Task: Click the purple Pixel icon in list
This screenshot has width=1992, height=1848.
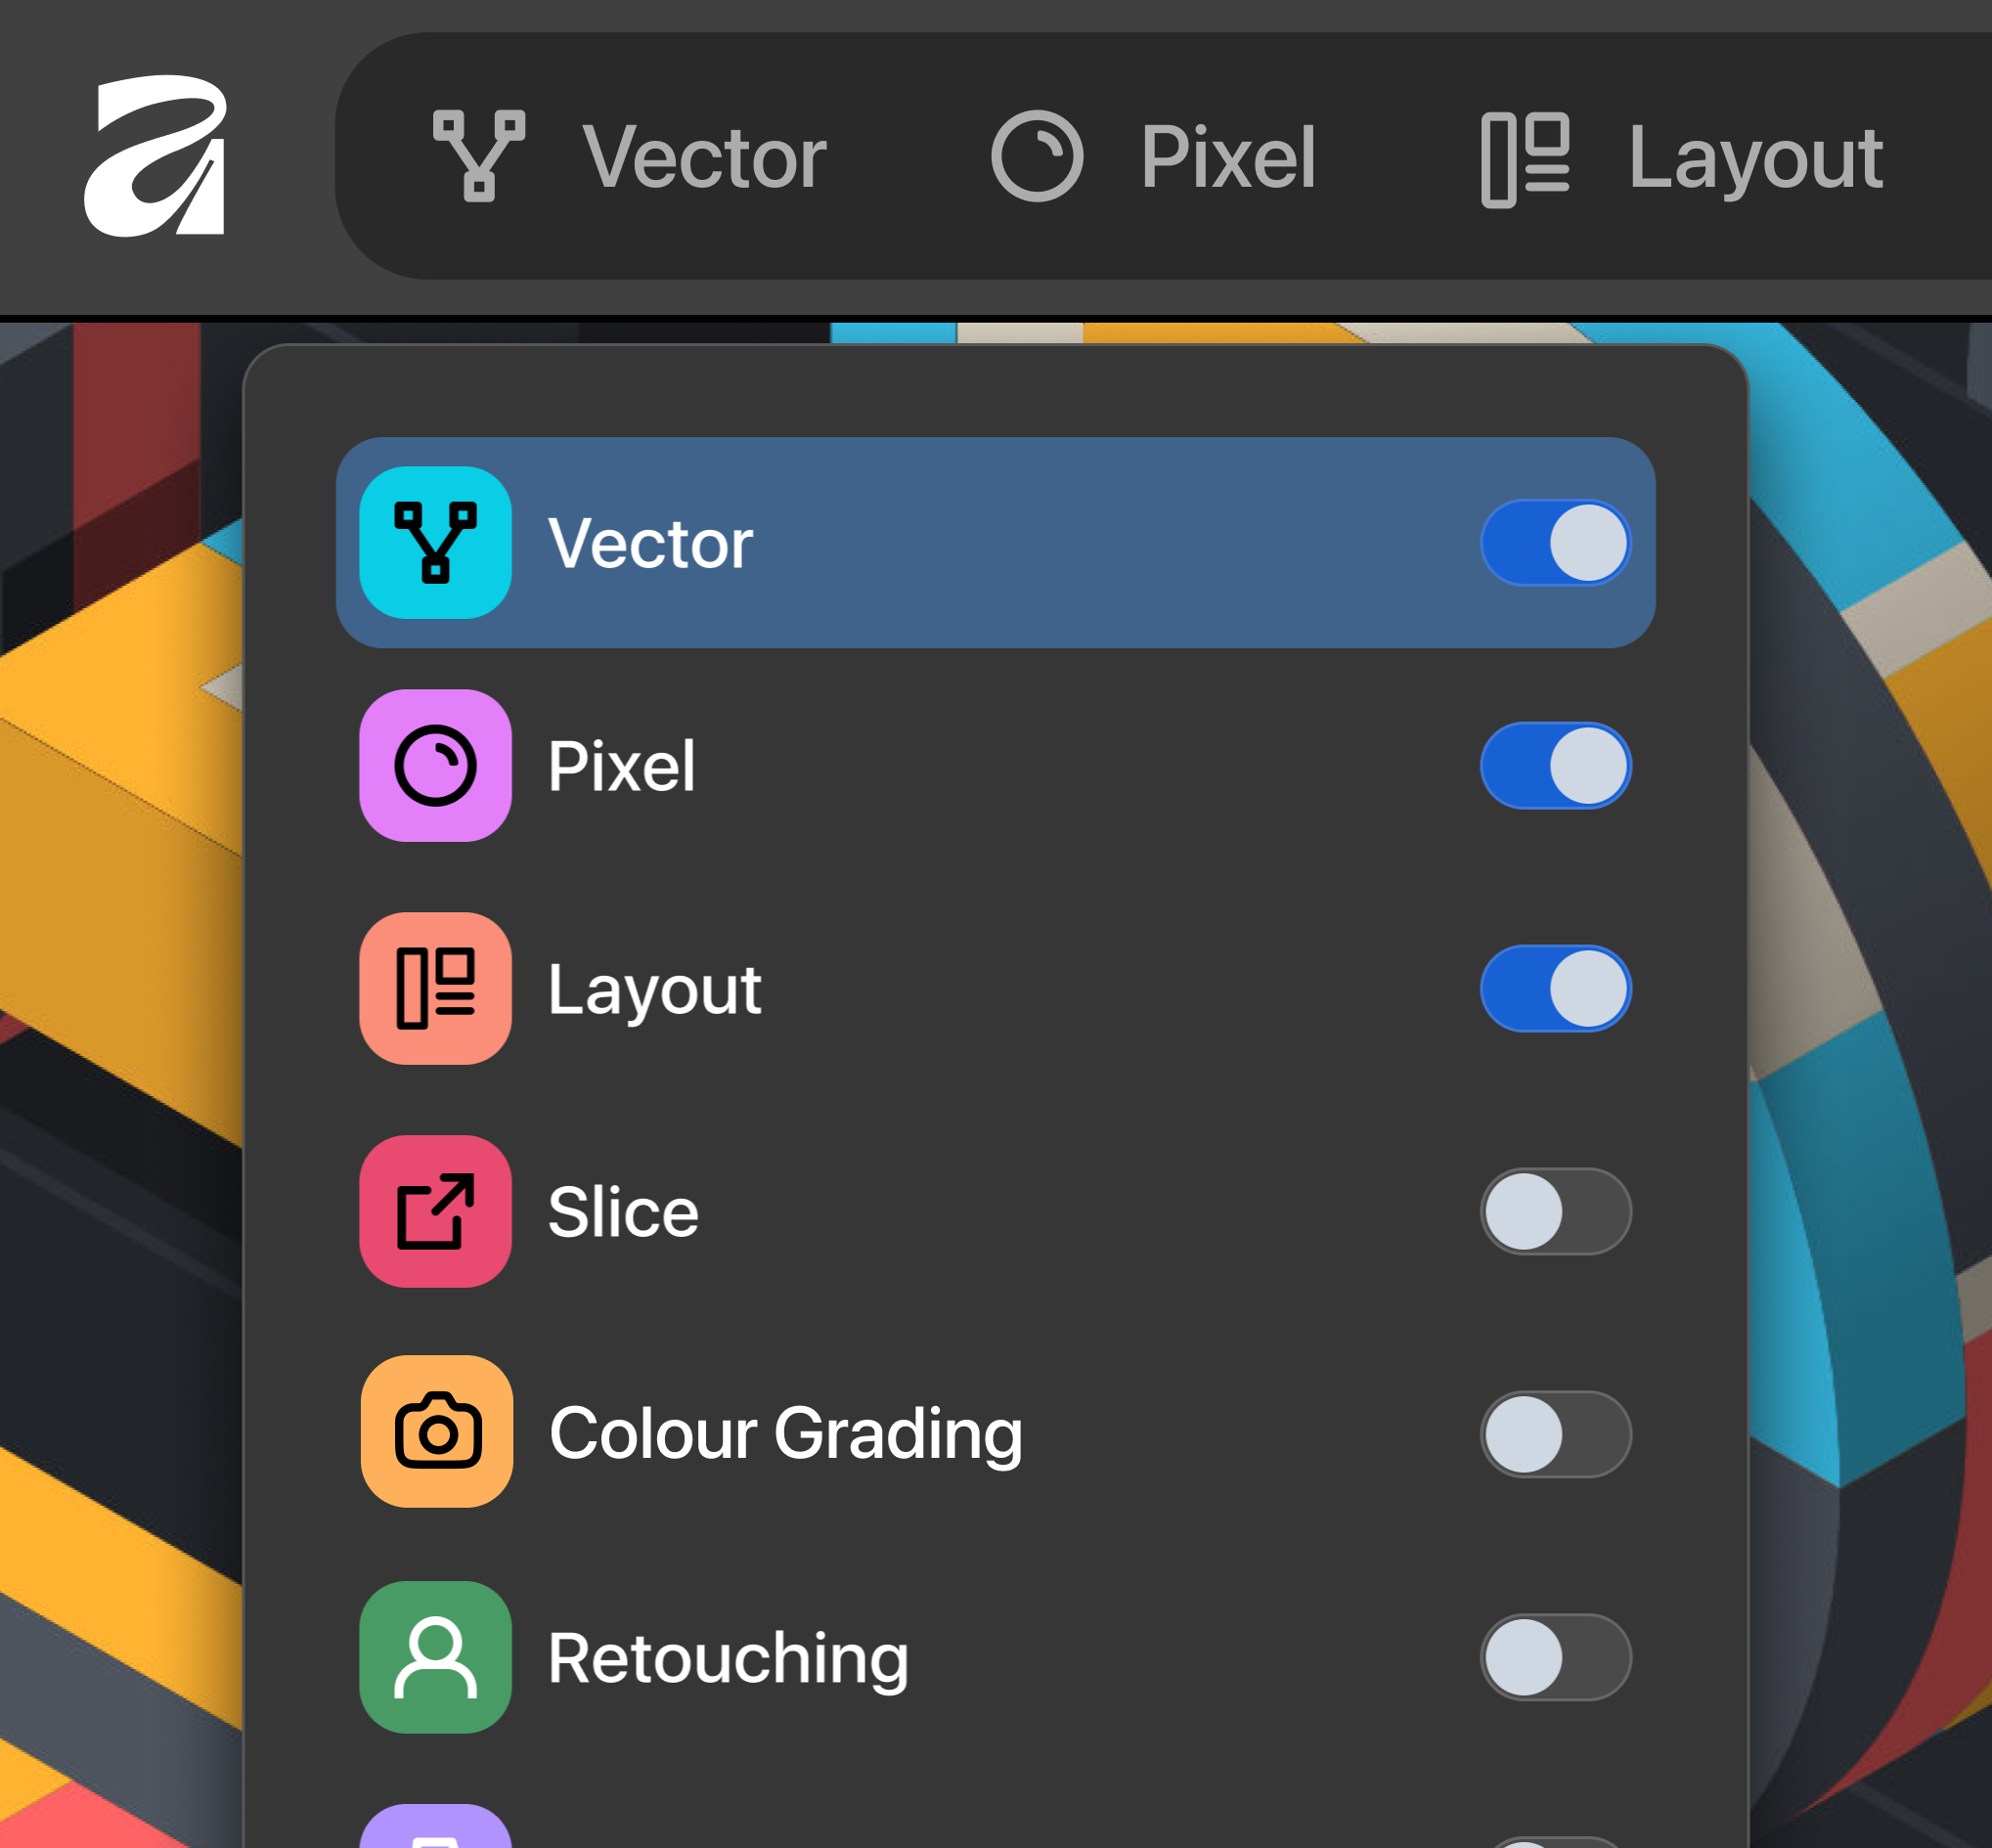Action: [x=435, y=766]
